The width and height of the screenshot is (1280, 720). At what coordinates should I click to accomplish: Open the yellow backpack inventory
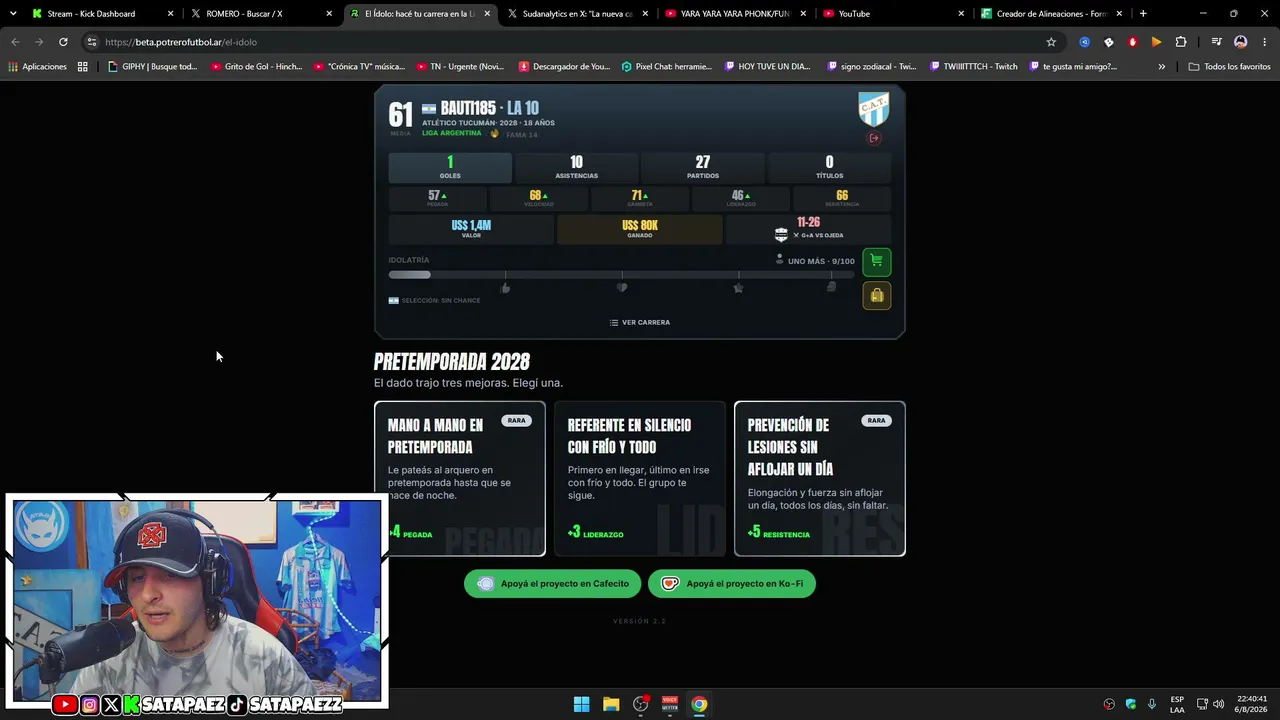point(876,296)
